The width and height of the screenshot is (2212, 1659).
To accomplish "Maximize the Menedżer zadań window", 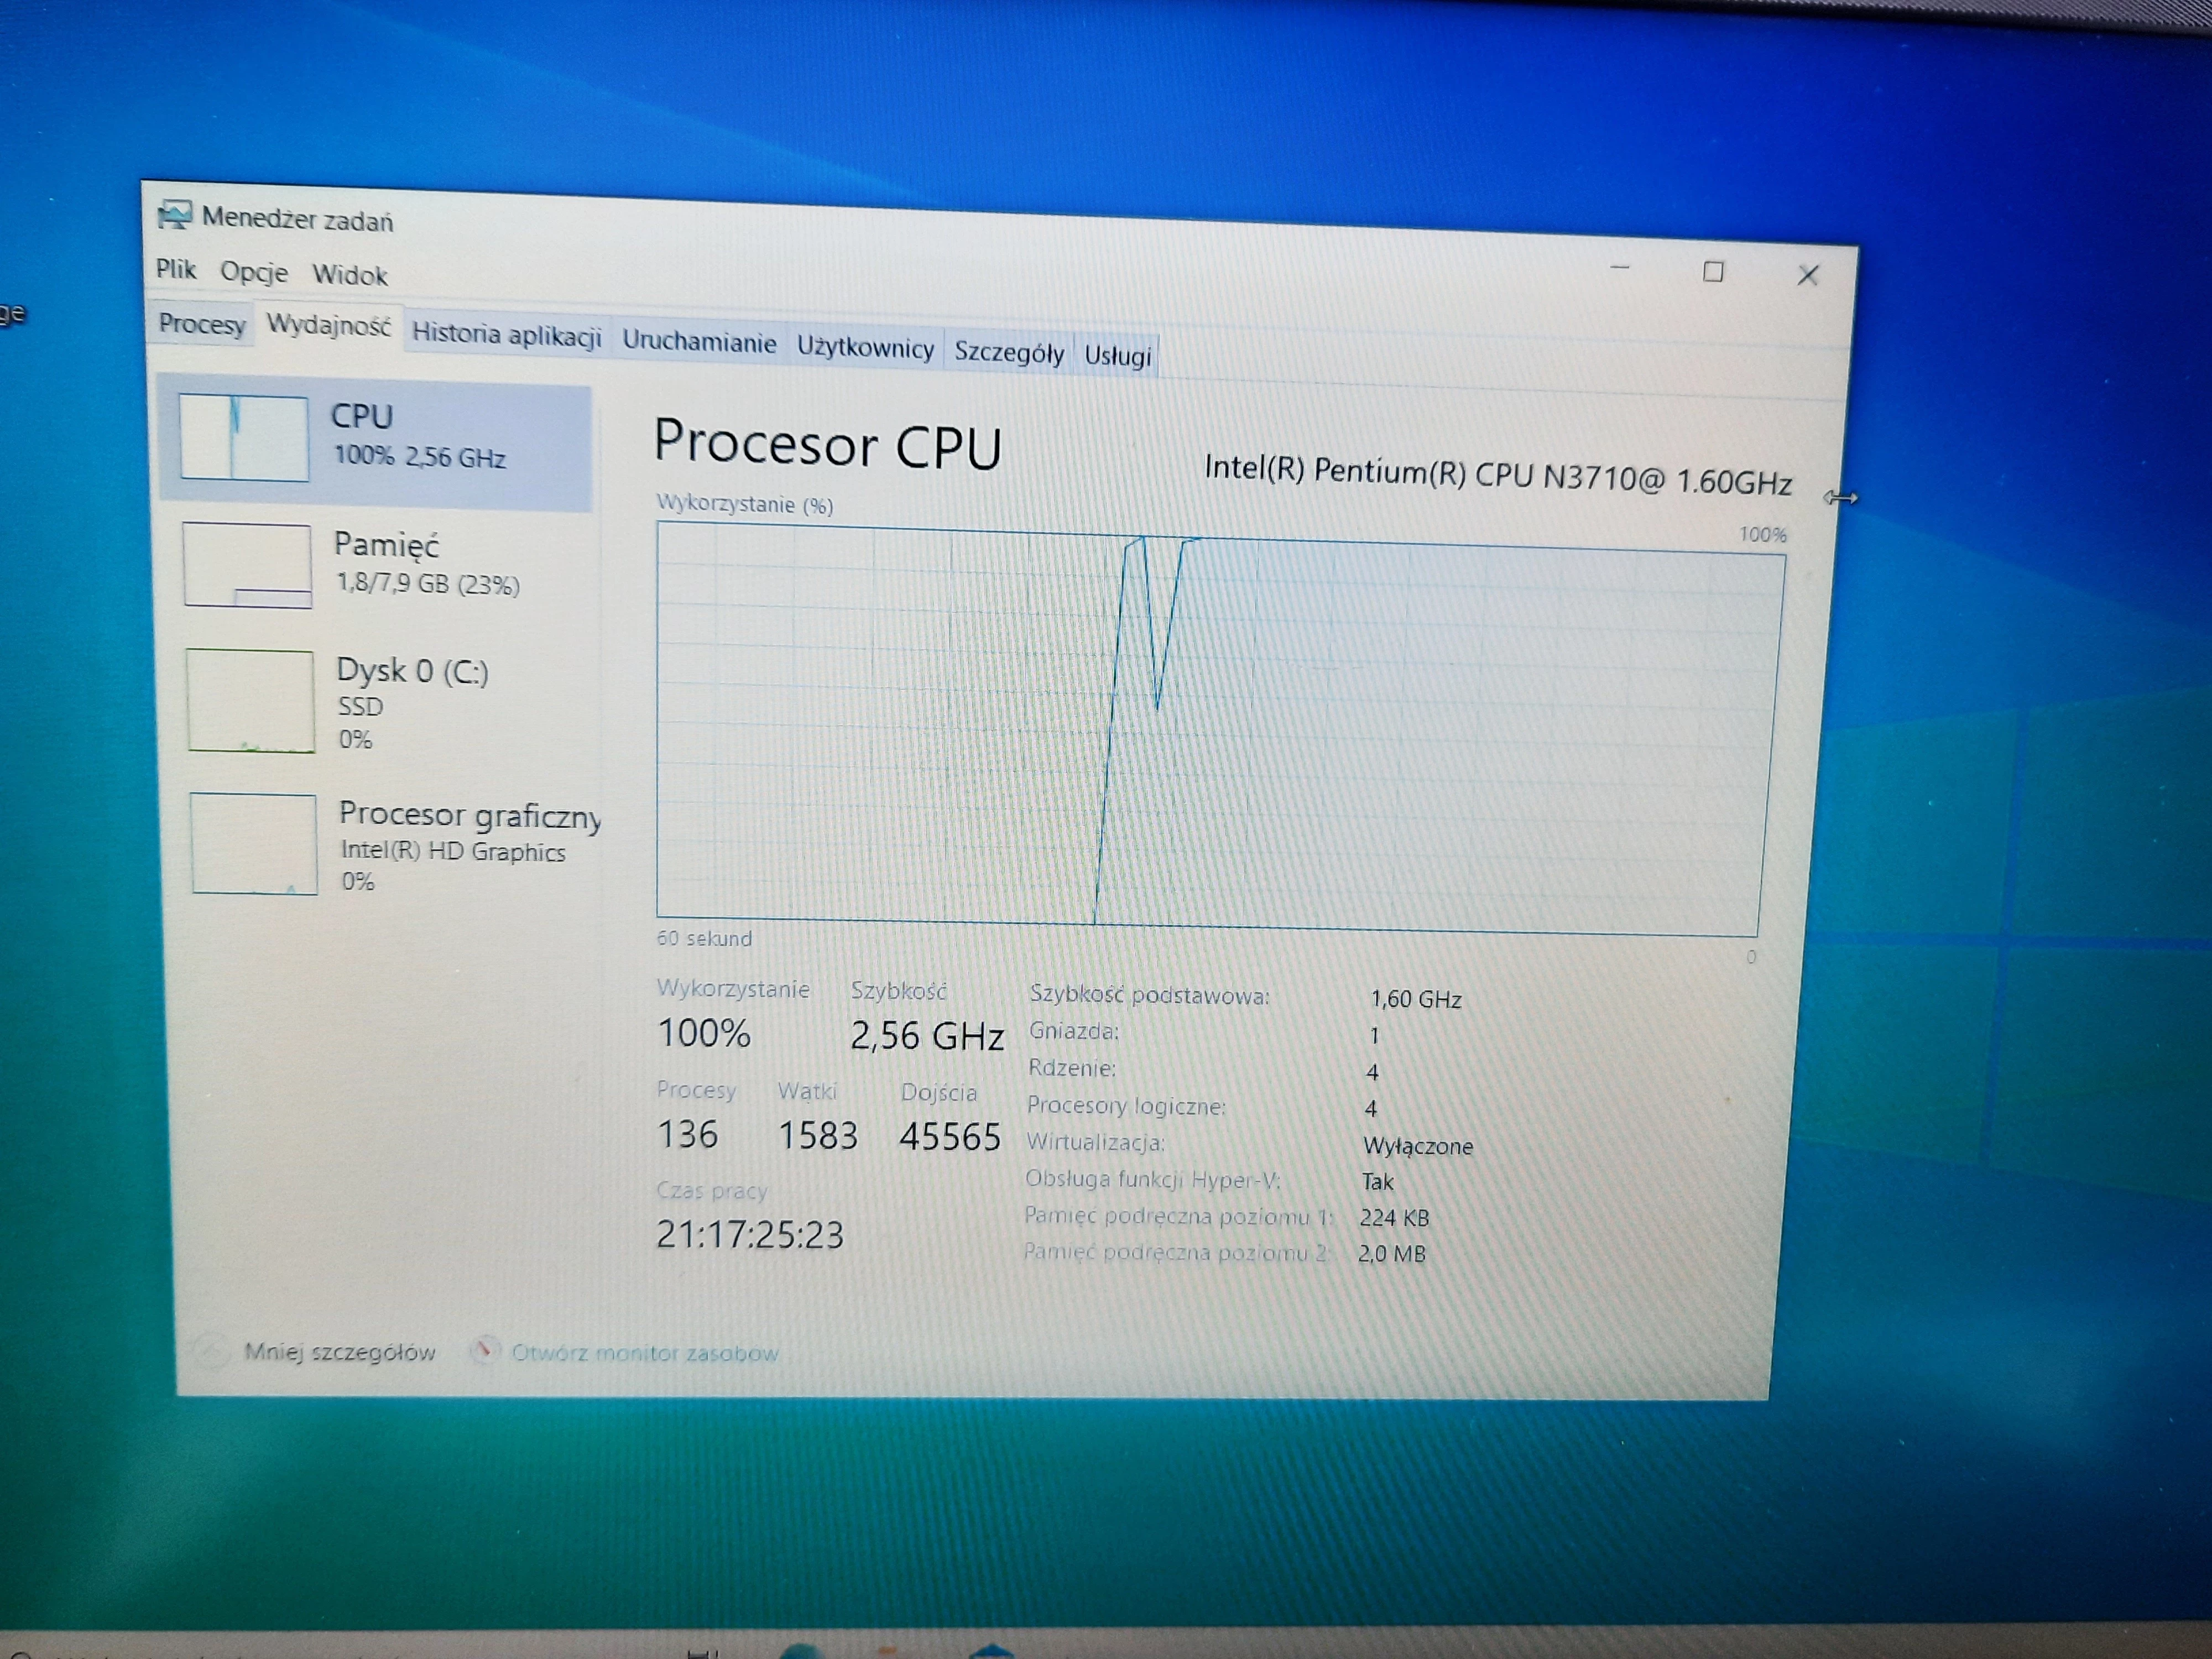I will [1713, 272].
